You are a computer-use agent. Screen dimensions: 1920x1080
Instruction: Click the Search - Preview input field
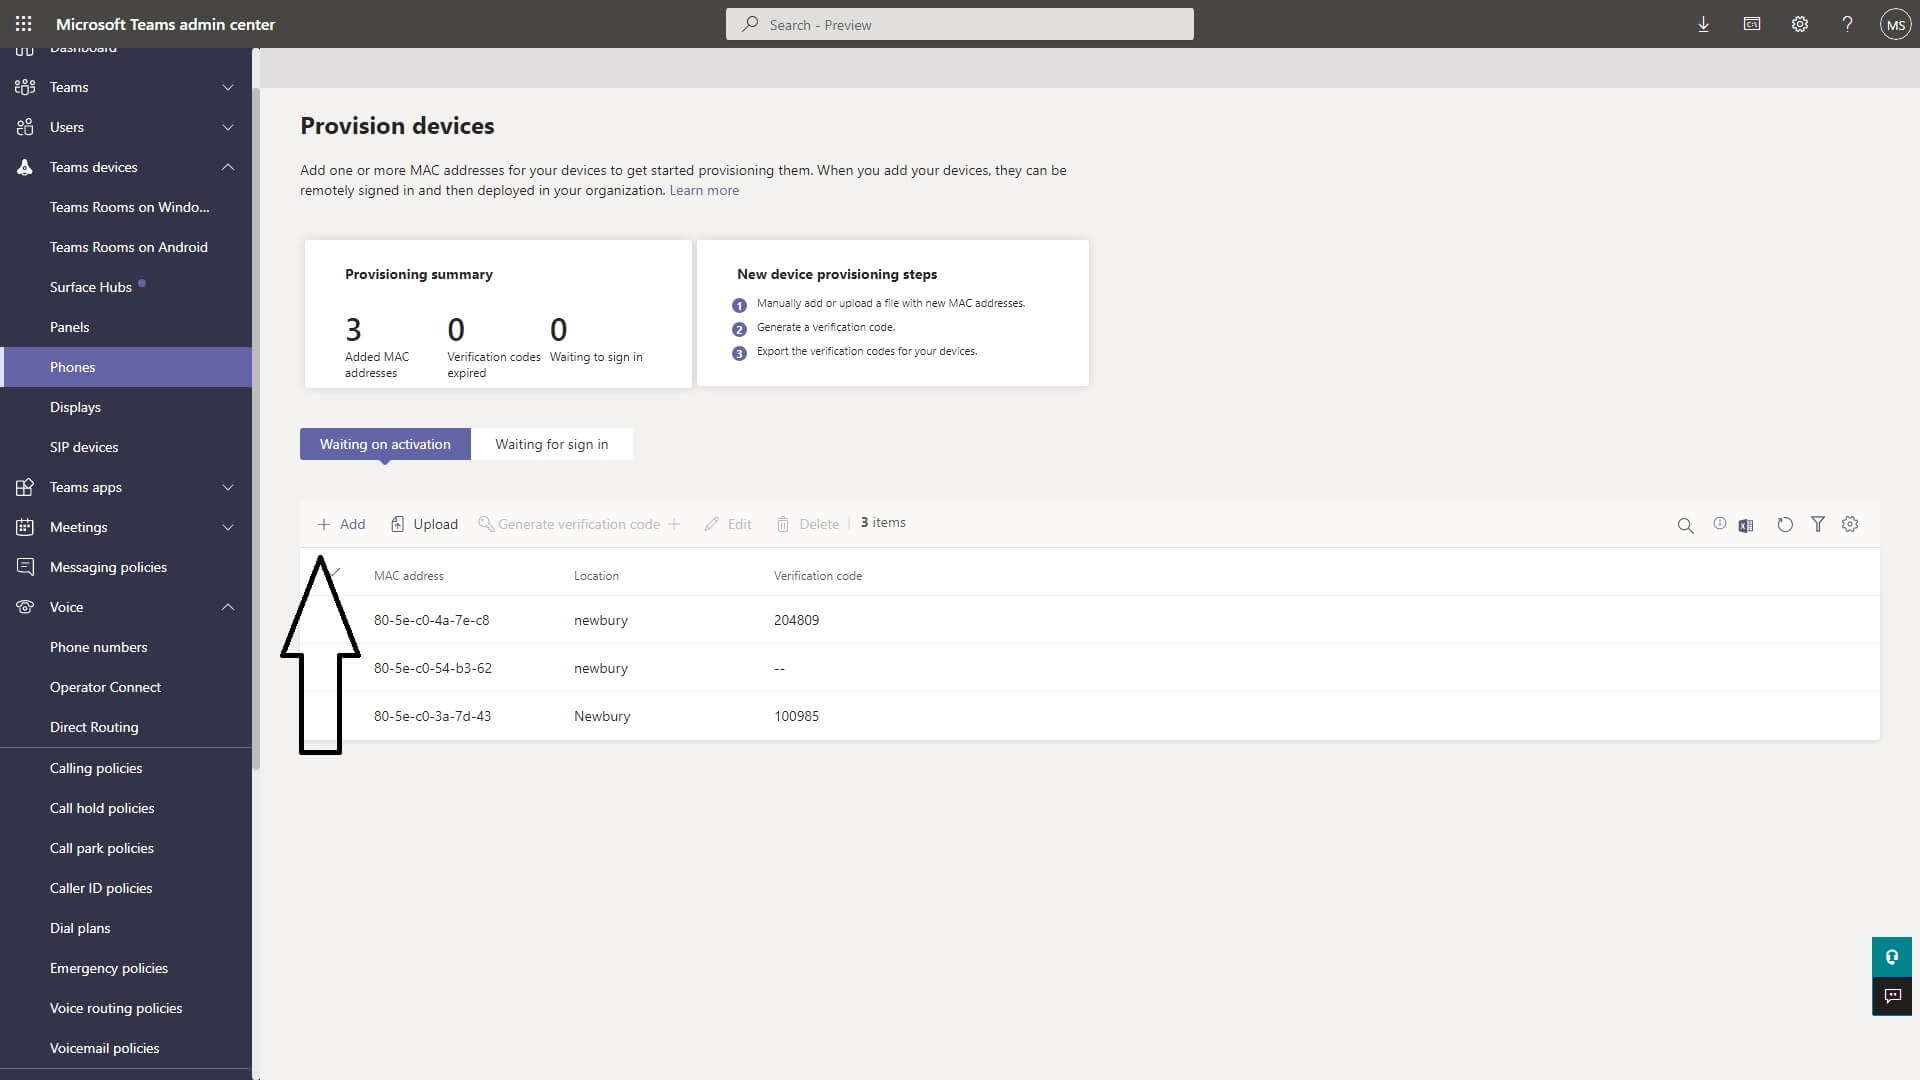tap(959, 23)
